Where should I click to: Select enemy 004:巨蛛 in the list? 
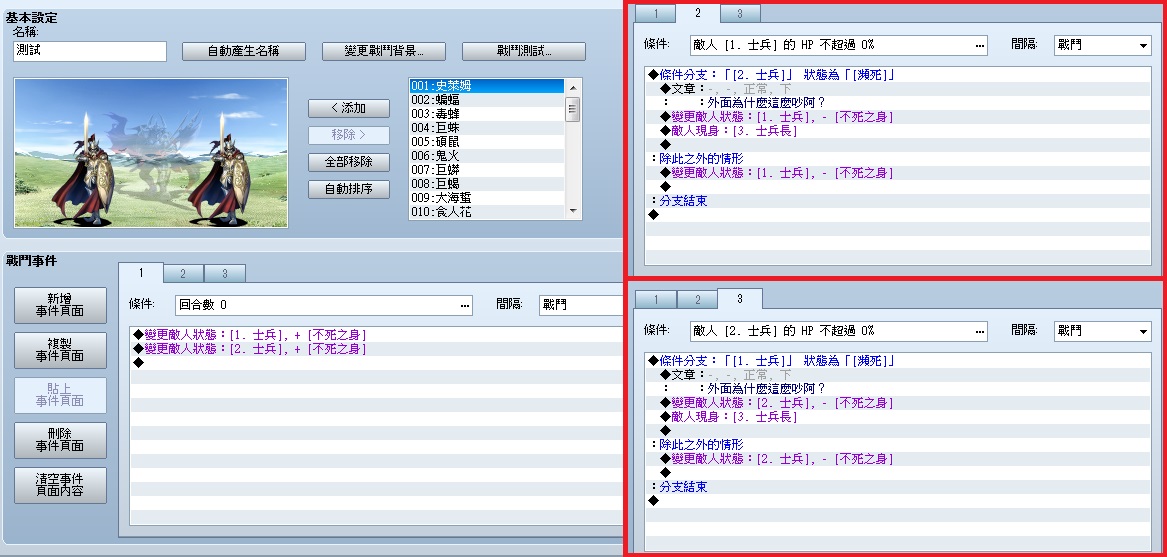point(487,128)
